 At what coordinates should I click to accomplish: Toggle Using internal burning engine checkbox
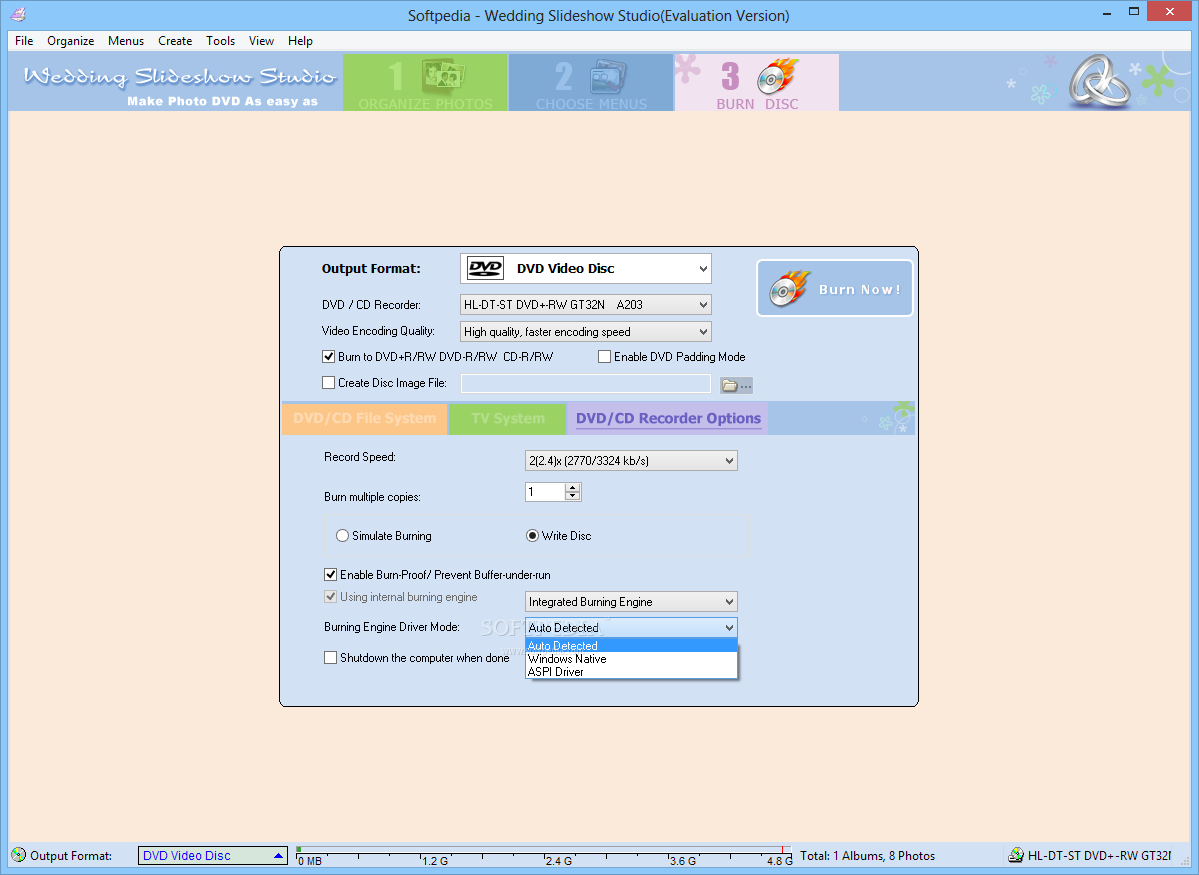point(330,597)
